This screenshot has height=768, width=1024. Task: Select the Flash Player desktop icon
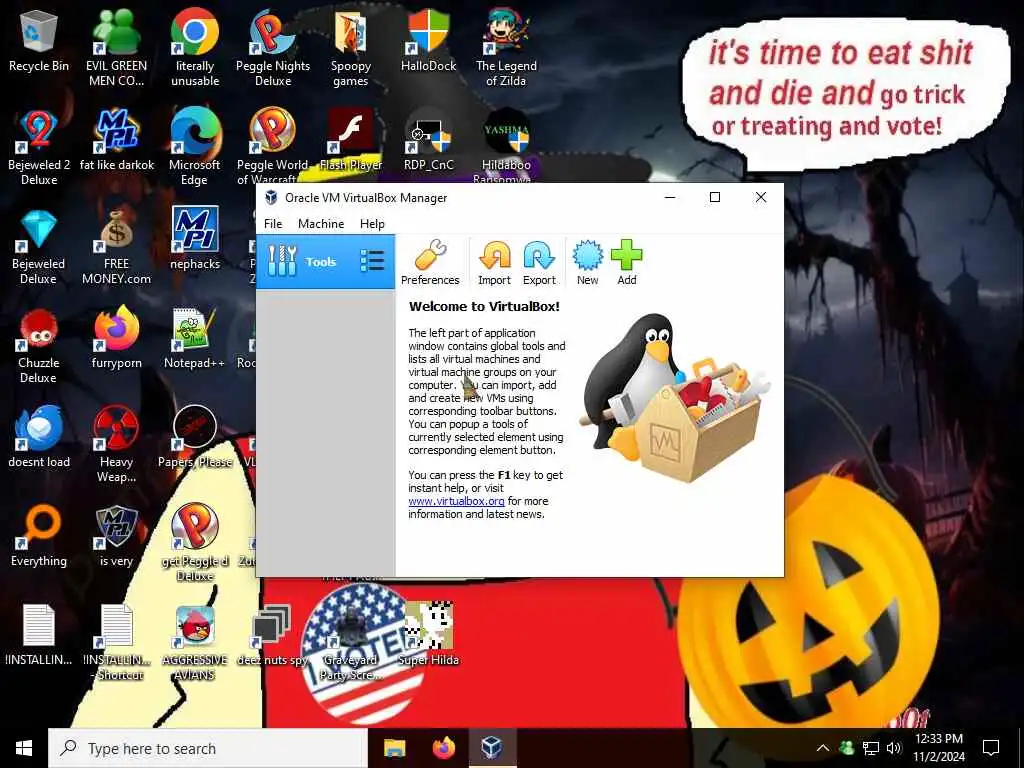click(x=351, y=140)
